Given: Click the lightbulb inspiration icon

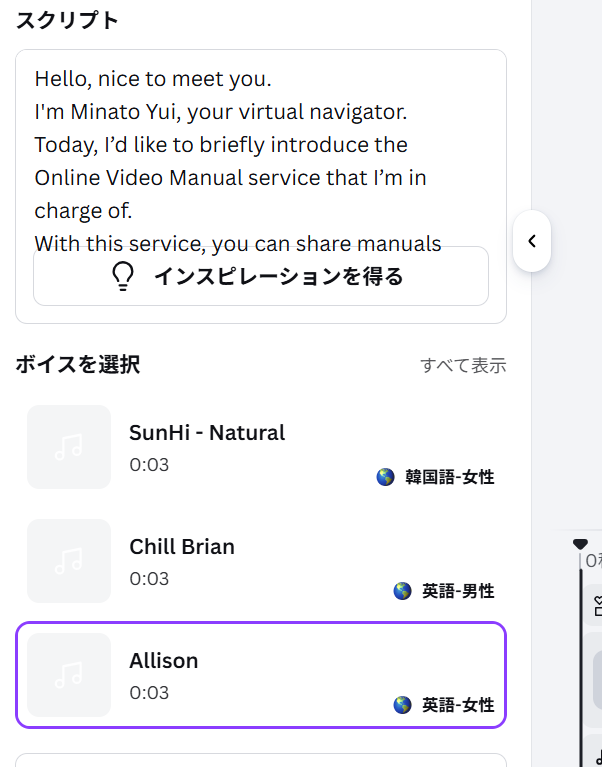Looking at the screenshot, I should tap(123, 276).
